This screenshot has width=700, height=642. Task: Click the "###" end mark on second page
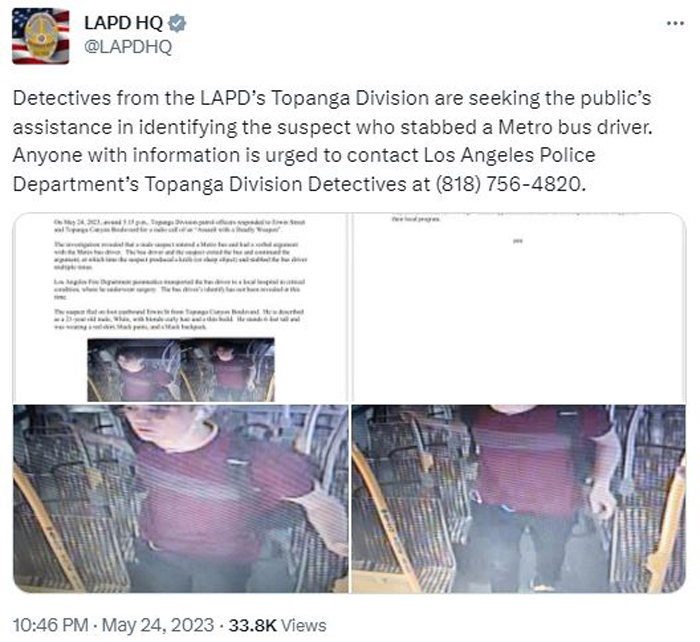[x=518, y=241]
